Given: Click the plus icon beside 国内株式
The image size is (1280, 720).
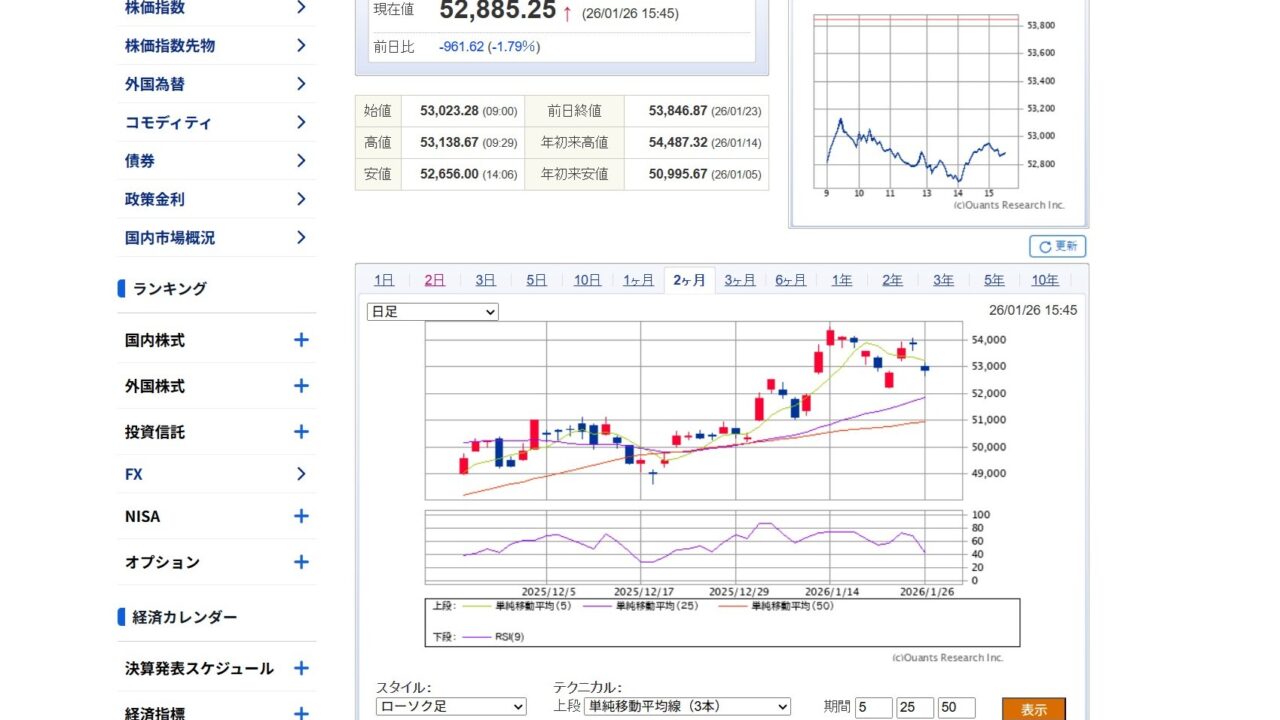Looking at the screenshot, I should click(x=300, y=340).
